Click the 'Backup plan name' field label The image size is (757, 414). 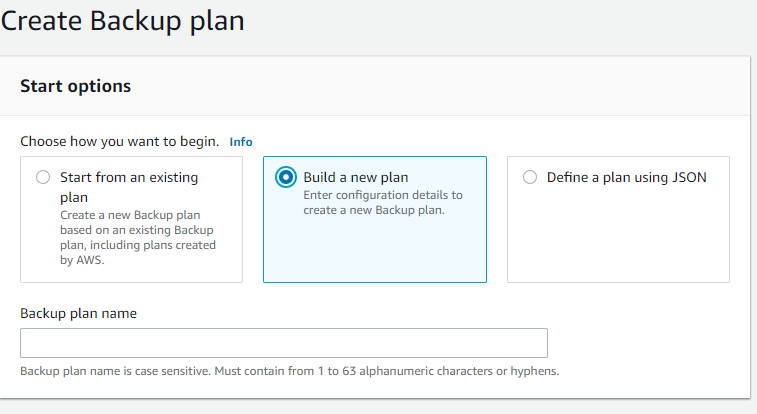[x=78, y=314]
